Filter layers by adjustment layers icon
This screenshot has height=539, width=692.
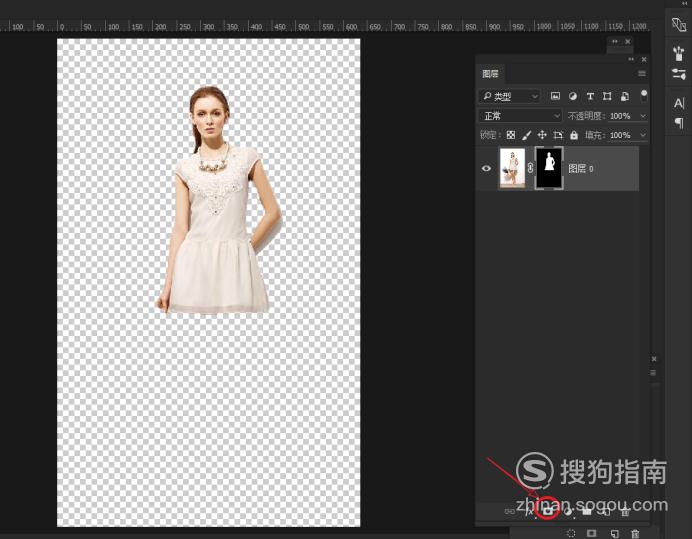[572, 96]
